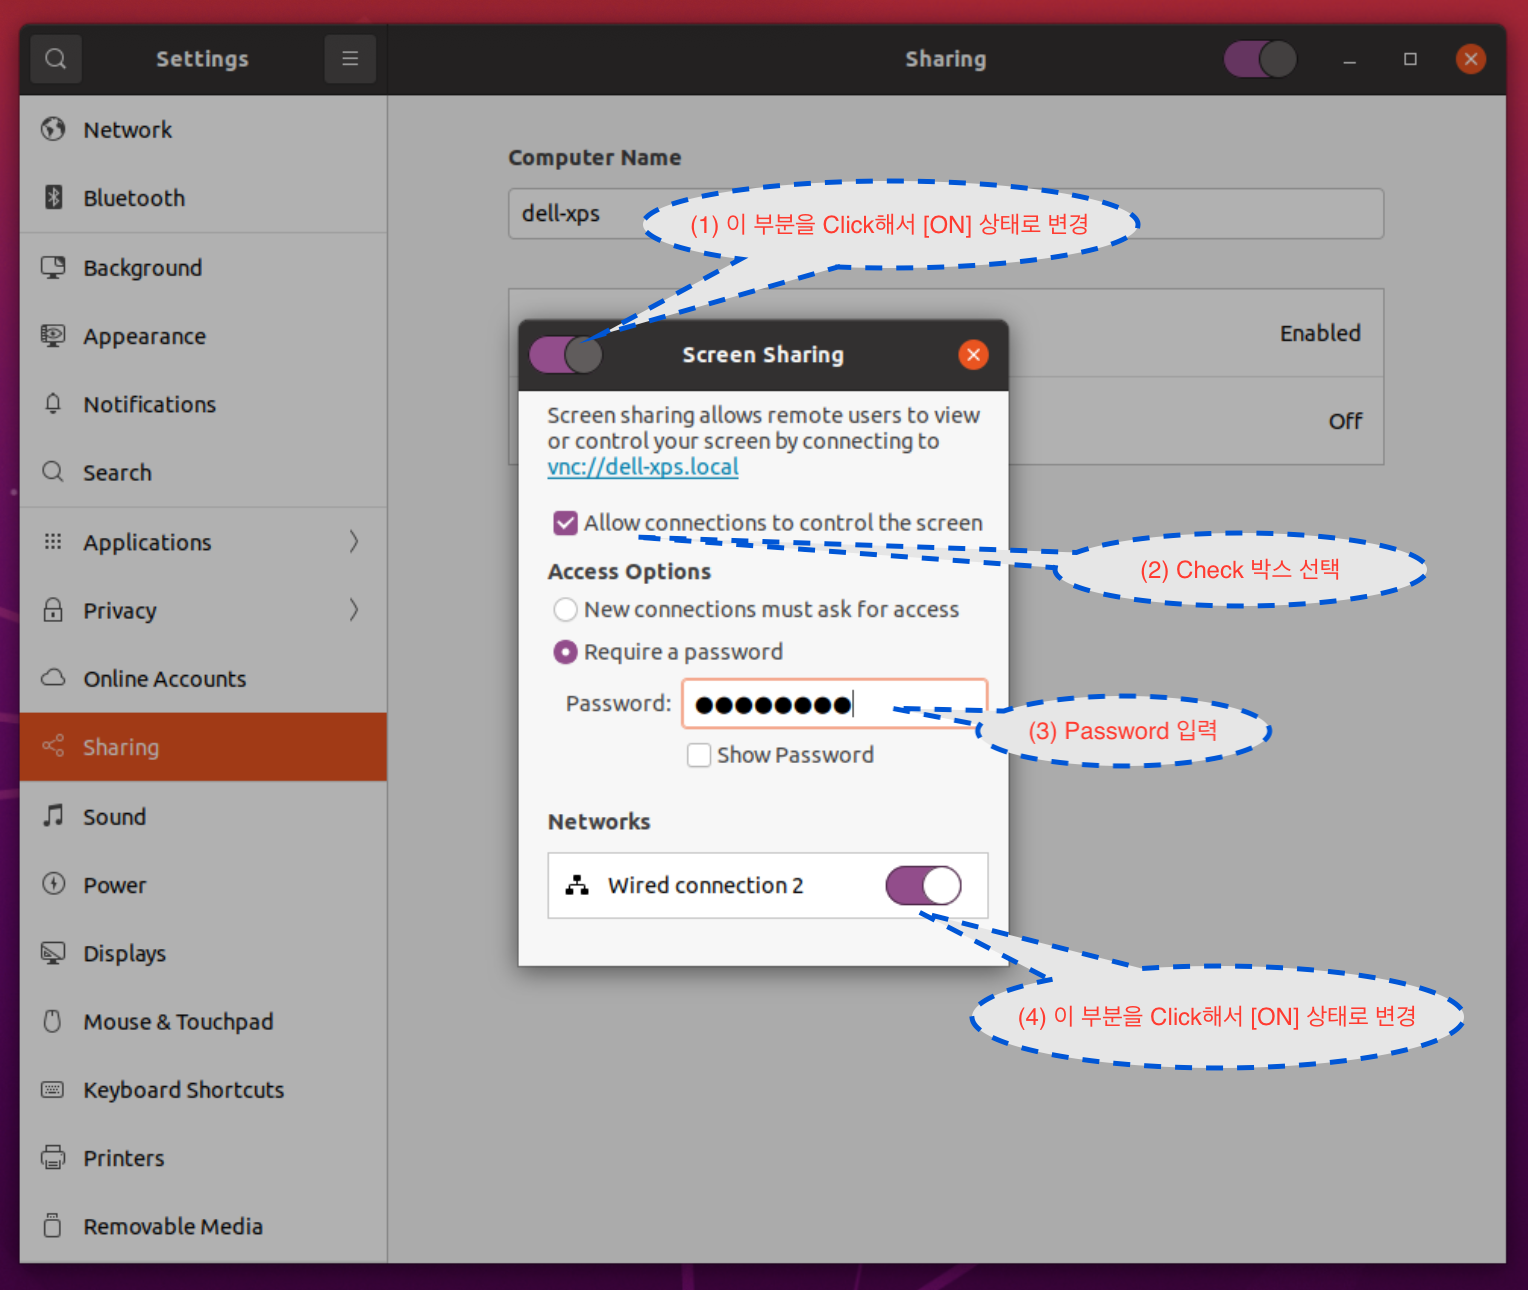The image size is (1528, 1290).
Task: Check the Show Password box
Action: pos(699,755)
